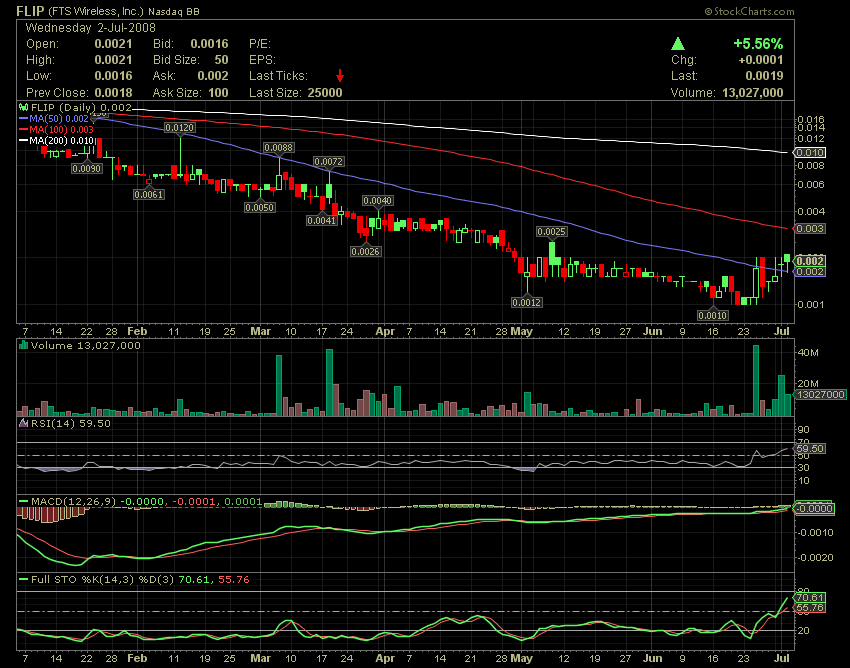The width and height of the screenshot is (850, 668).
Task: Click the red Last Ticks down arrow
Action: [x=340, y=75]
